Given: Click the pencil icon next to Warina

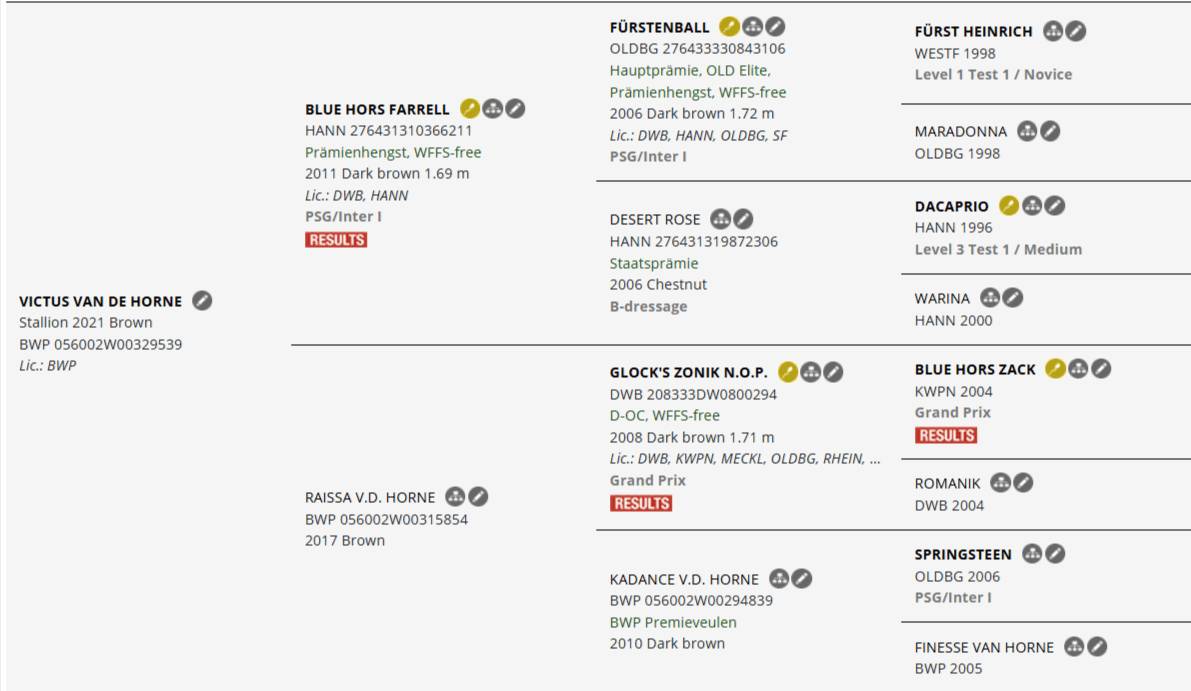Looking at the screenshot, I should click(1013, 297).
